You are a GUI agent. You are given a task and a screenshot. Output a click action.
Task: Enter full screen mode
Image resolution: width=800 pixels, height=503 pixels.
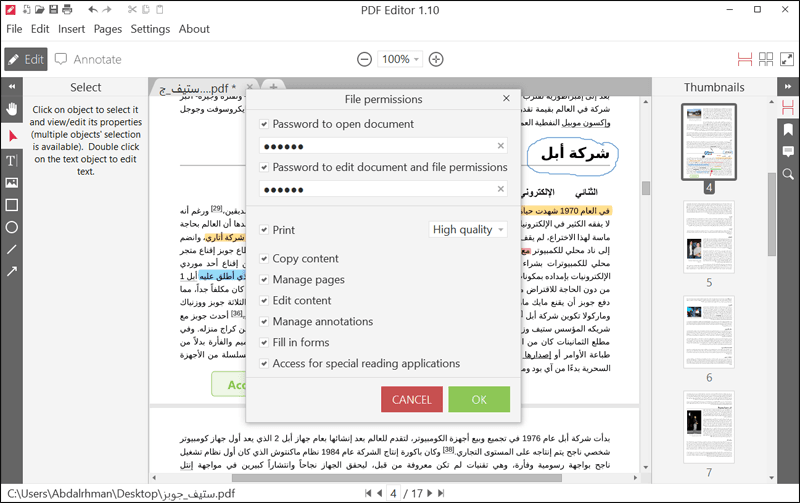[787, 59]
